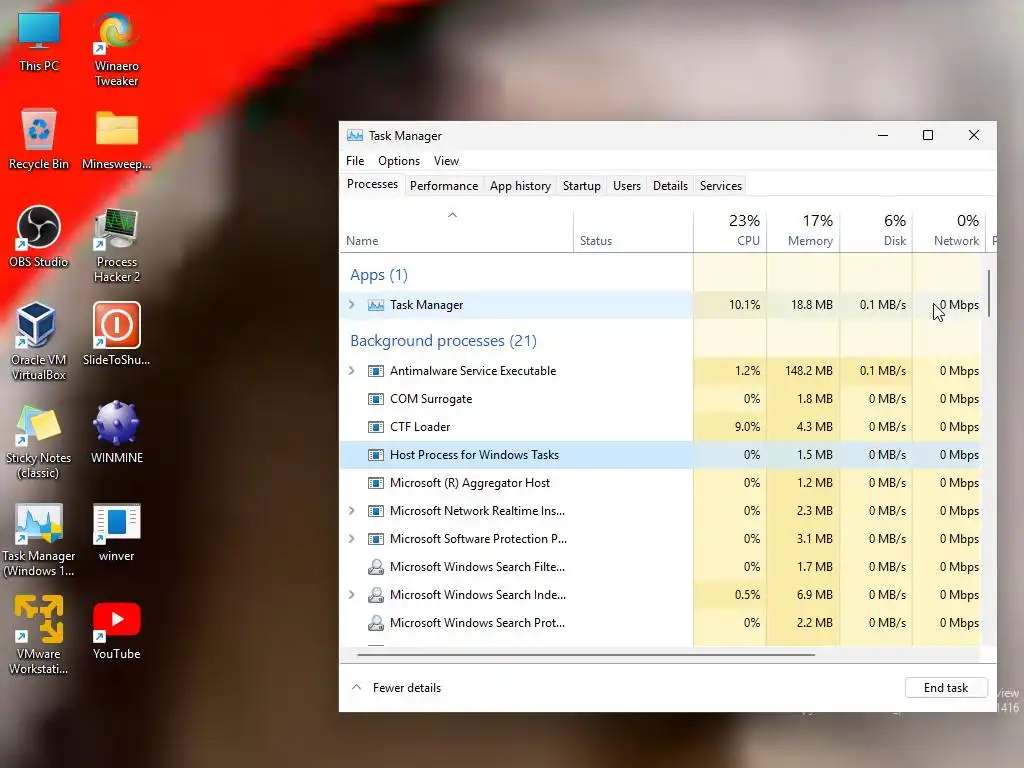Screen dimensions: 1024x768
Task: Click the vertical scrollbar in process list
Action: (x=989, y=293)
